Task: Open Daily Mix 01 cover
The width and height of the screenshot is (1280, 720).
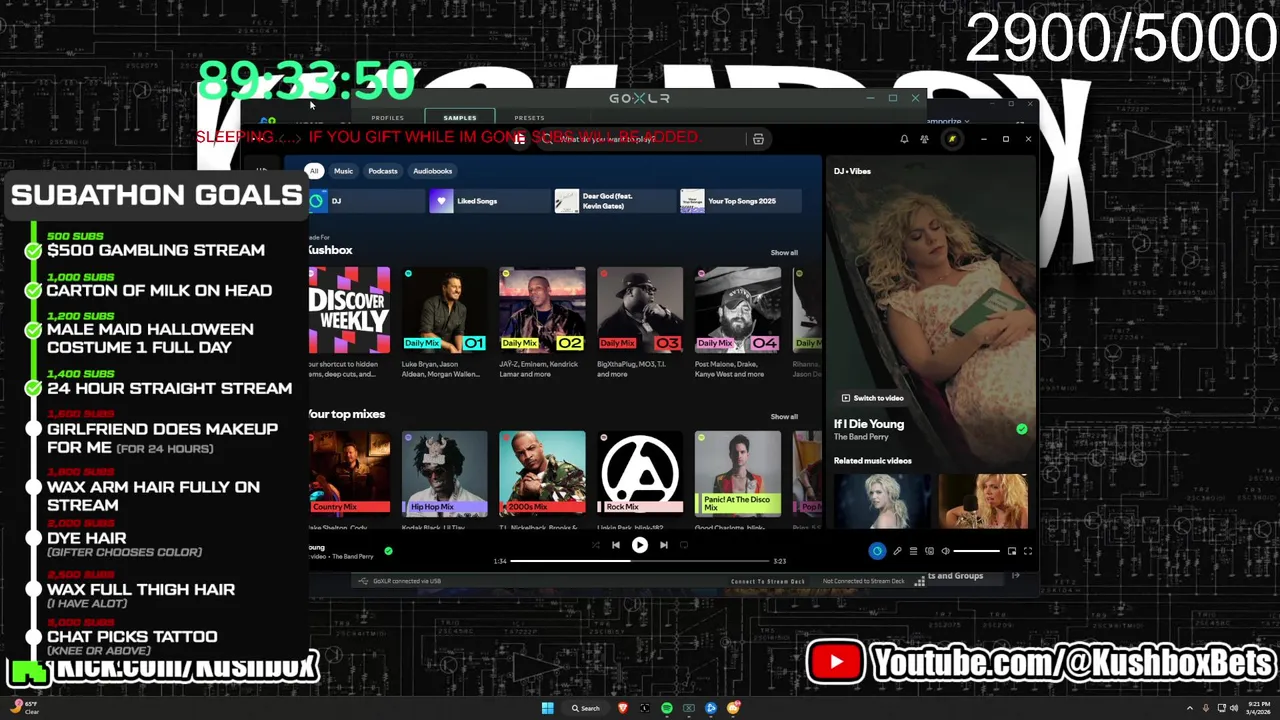Action: [444, 309]
